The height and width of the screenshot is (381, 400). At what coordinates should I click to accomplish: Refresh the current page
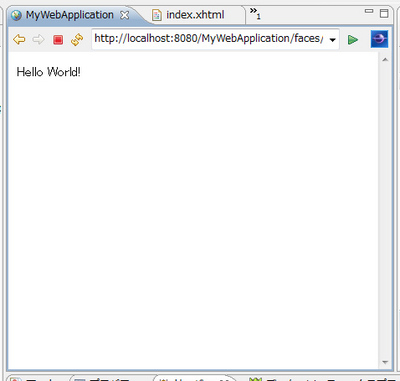click(x=77, y=39)
